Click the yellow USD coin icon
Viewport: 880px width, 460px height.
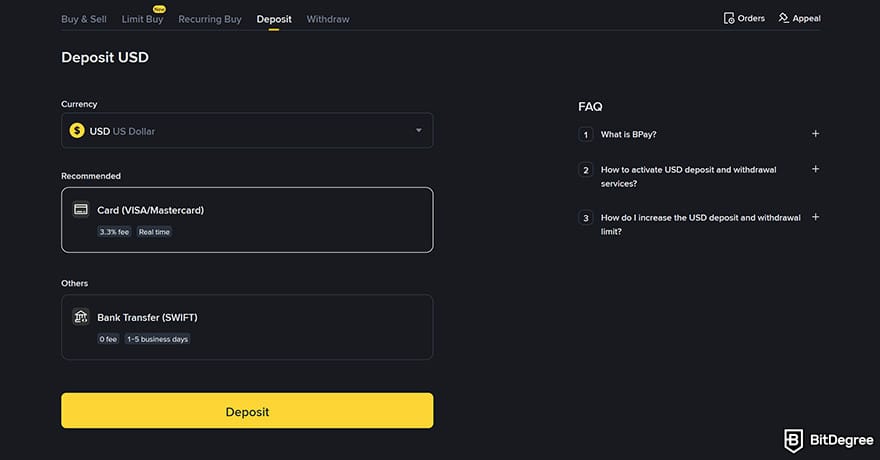[x=77, y=131]
